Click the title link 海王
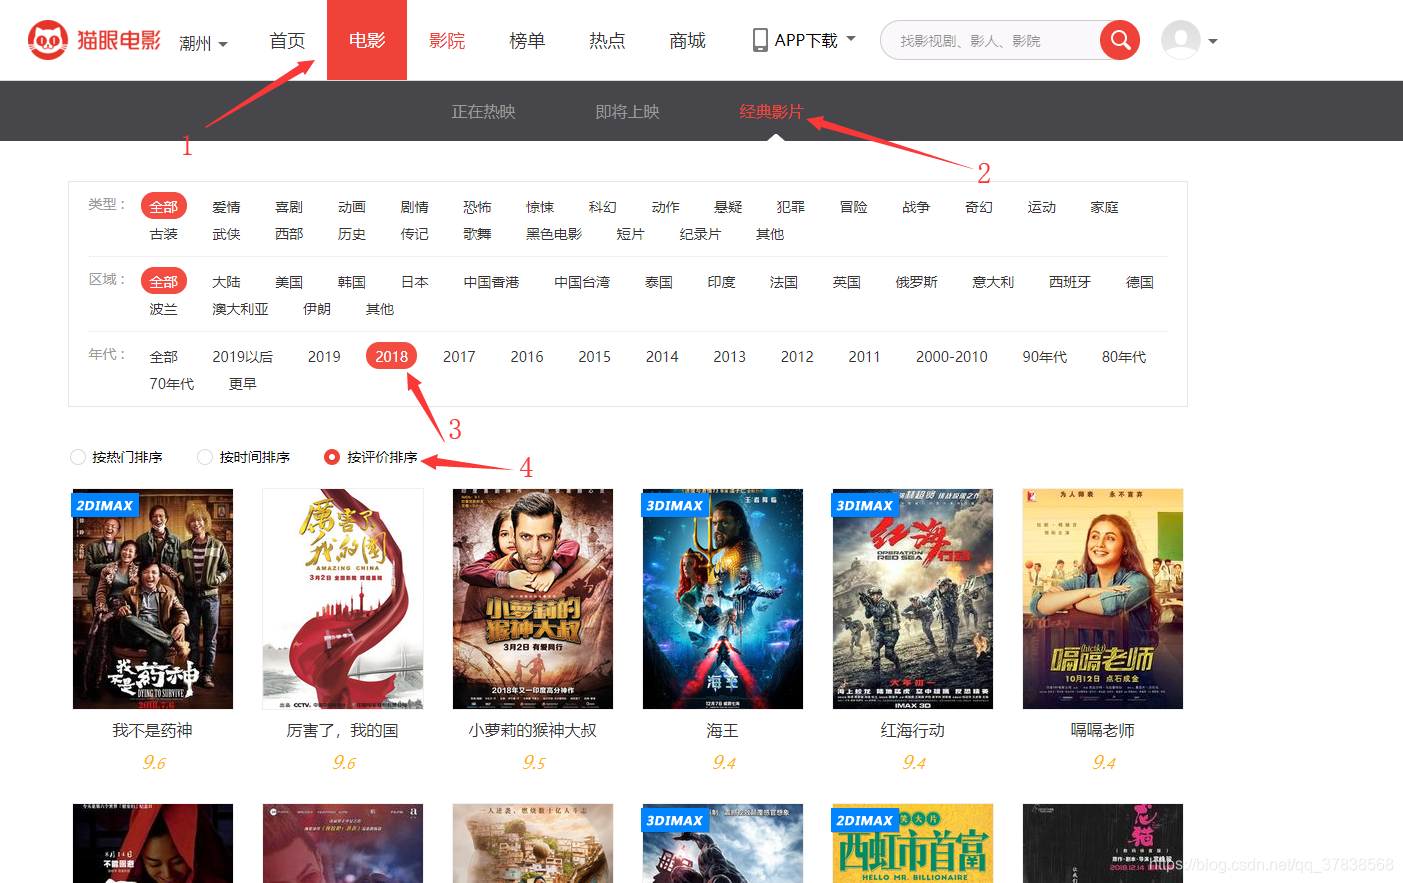1403x883 pixels. coord(723,730)
